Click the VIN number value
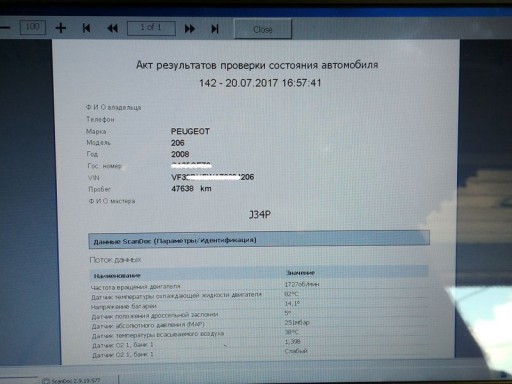The height and width of the screenshot is (384, 512). click(x=213, y=177)
